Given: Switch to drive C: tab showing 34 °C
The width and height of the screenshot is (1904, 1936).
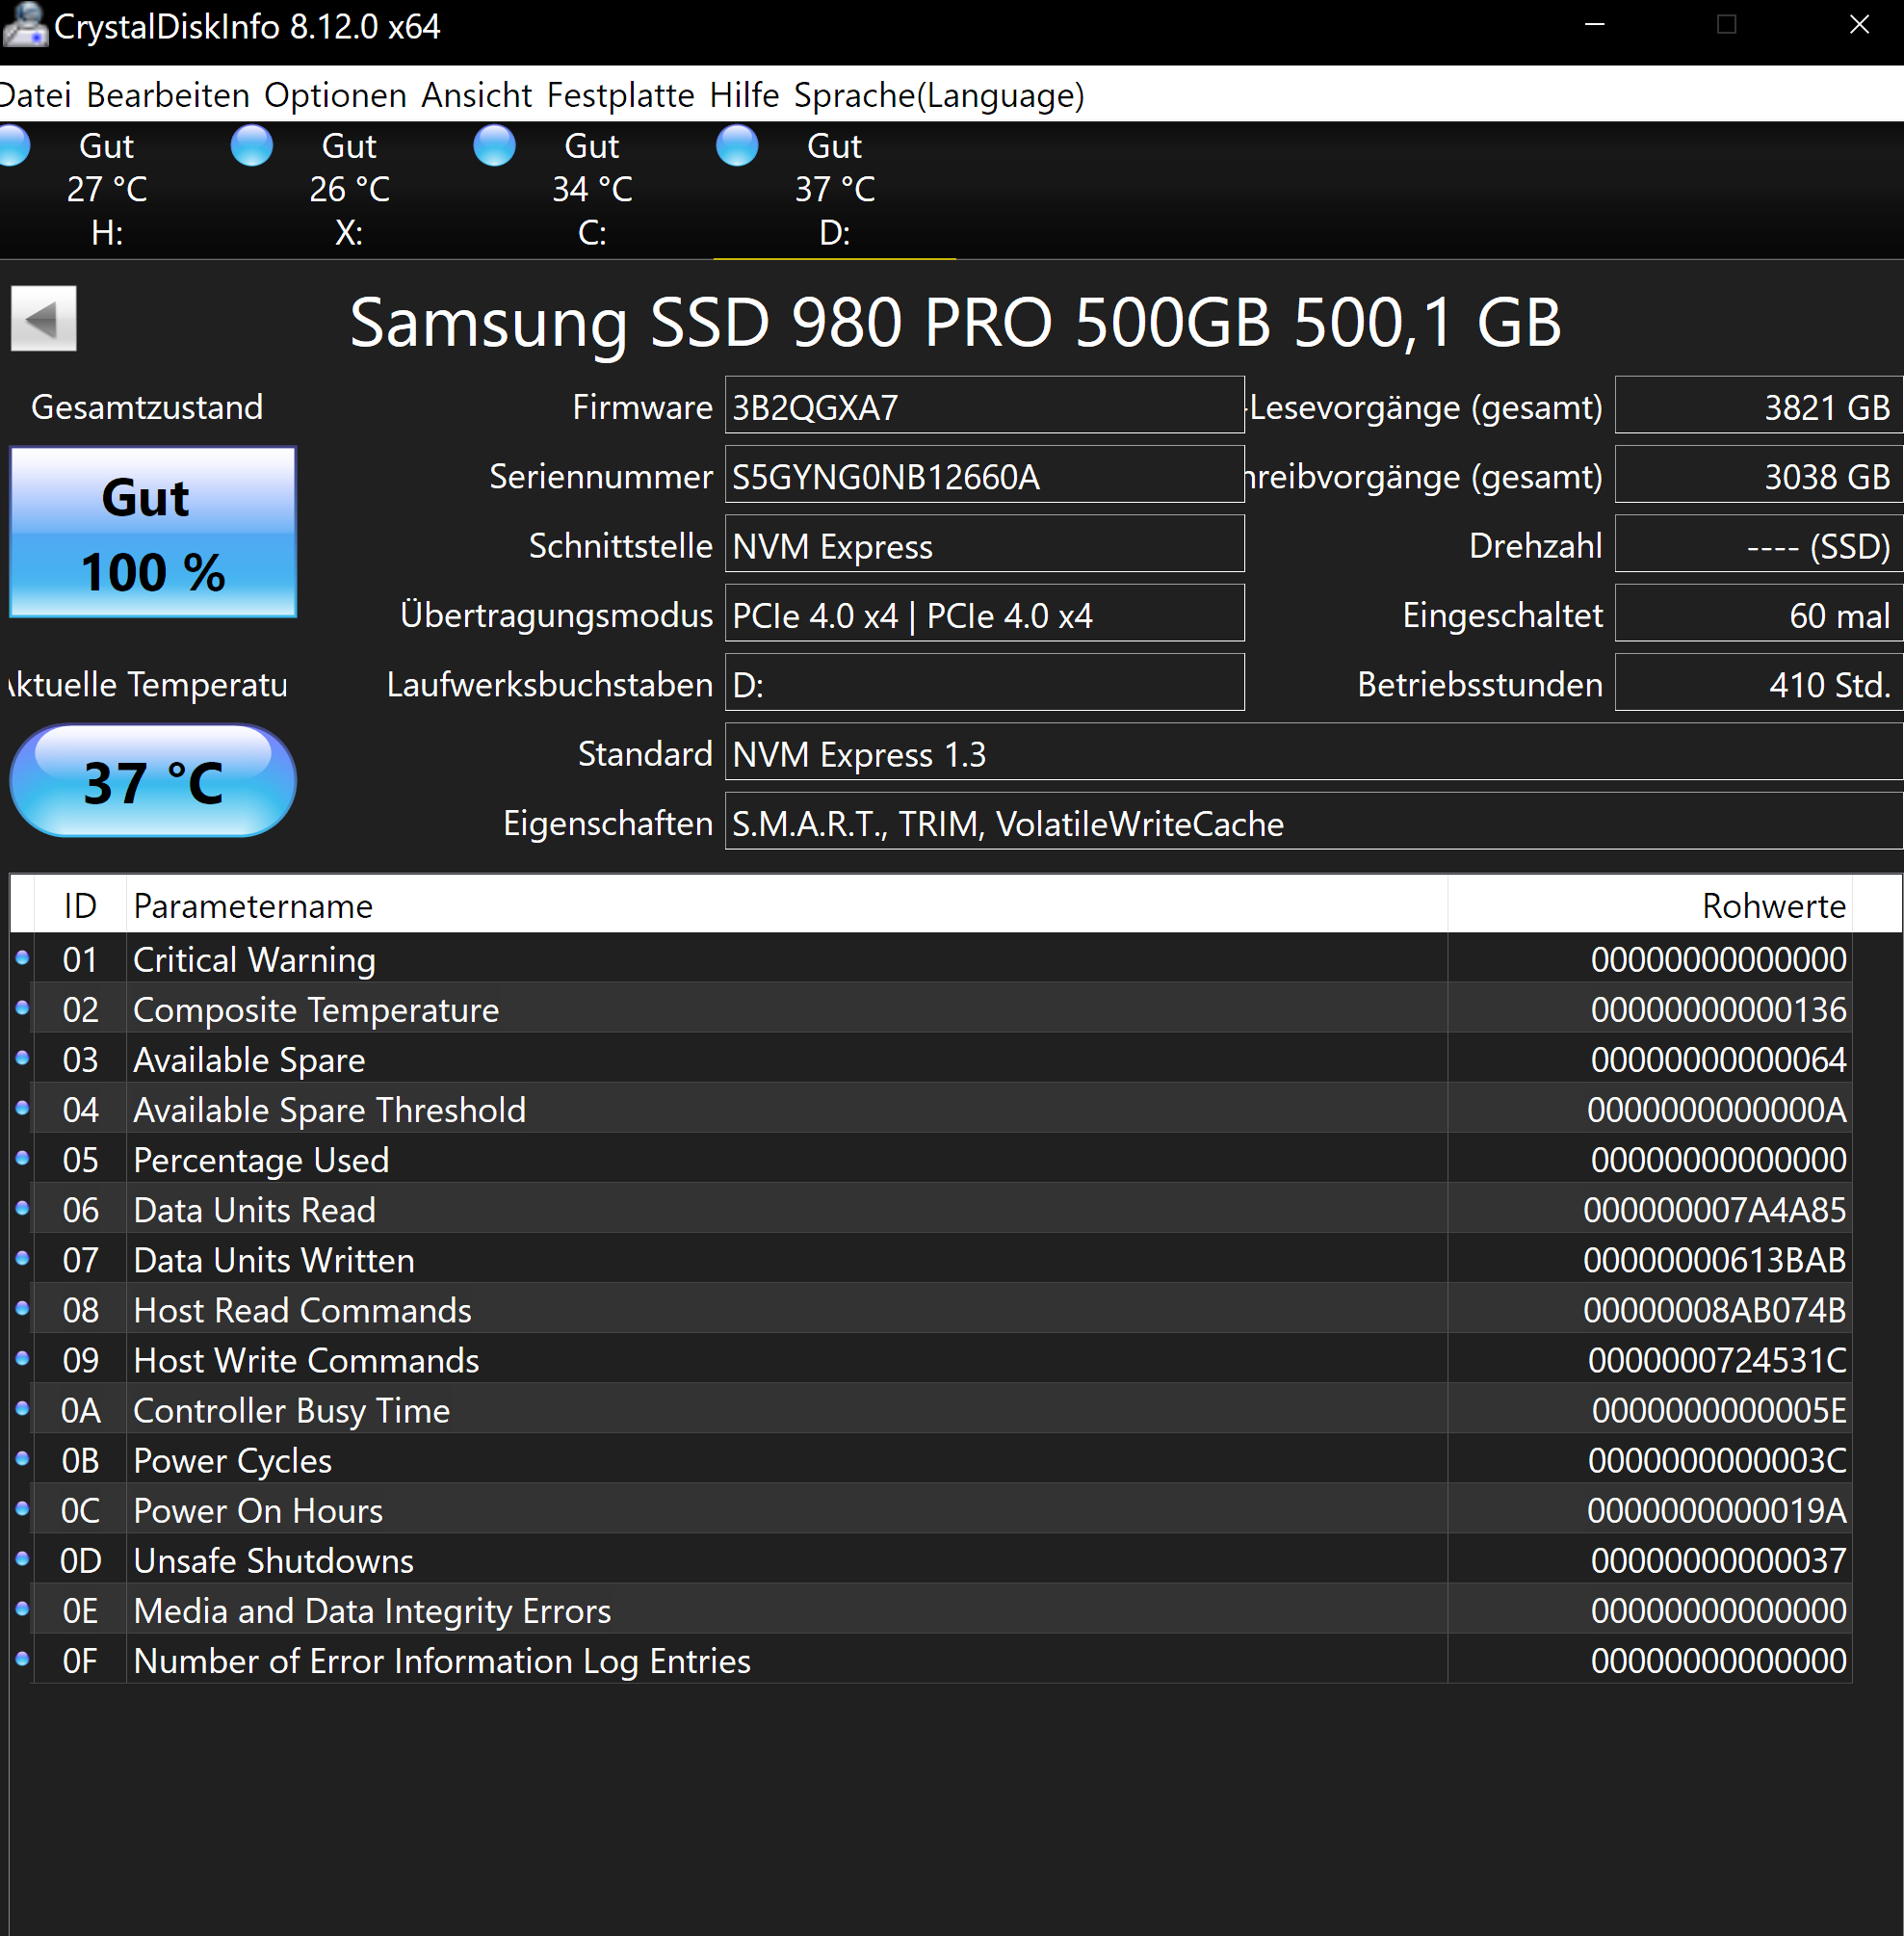Looking at the screenshot, I should tap(592, 189).
